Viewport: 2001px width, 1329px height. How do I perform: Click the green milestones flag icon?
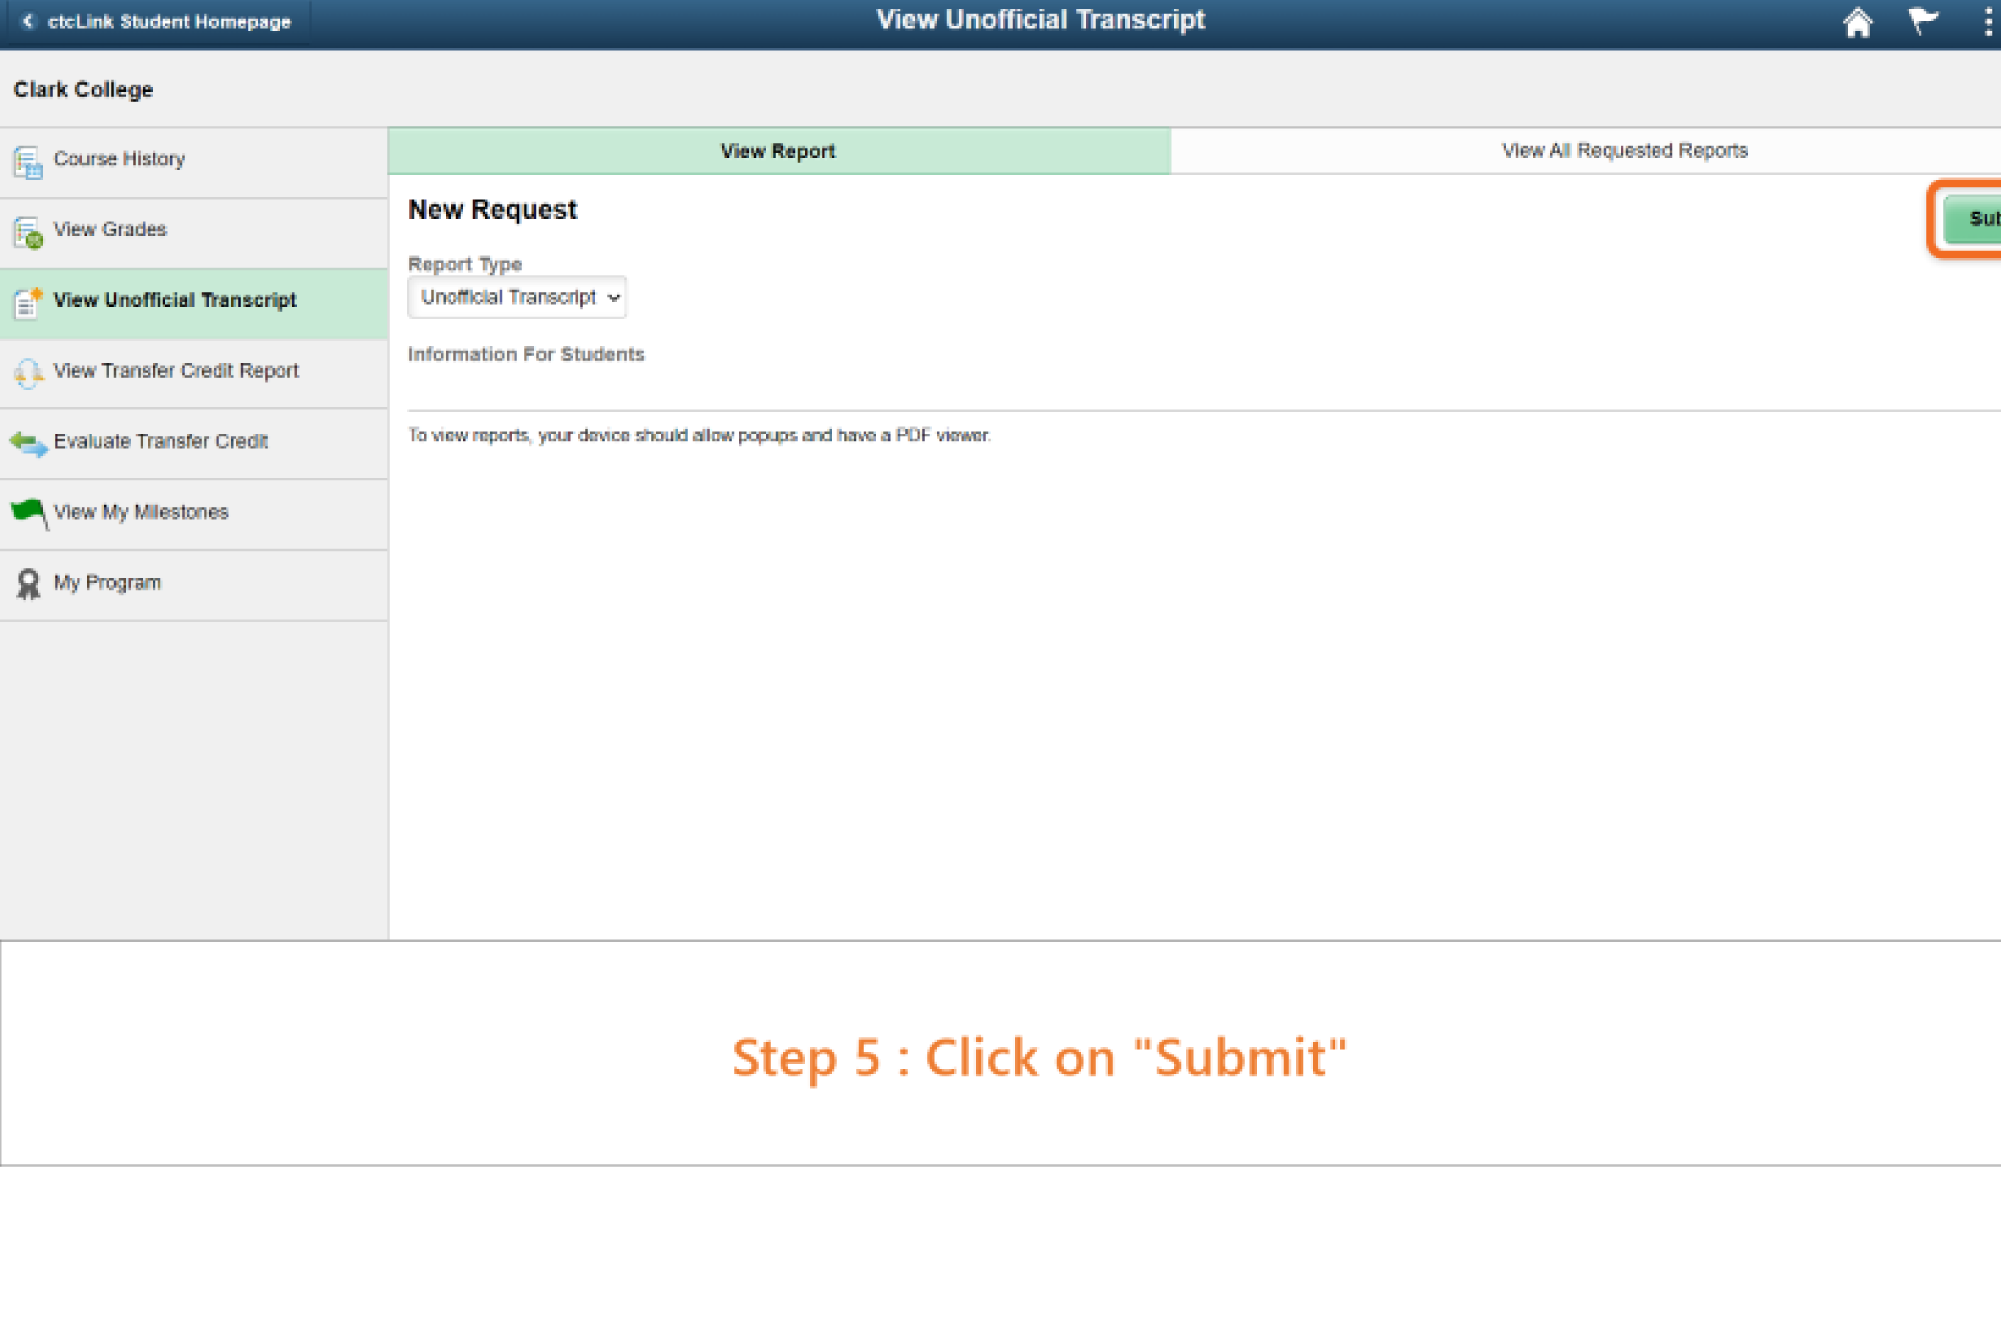point(27,513)
